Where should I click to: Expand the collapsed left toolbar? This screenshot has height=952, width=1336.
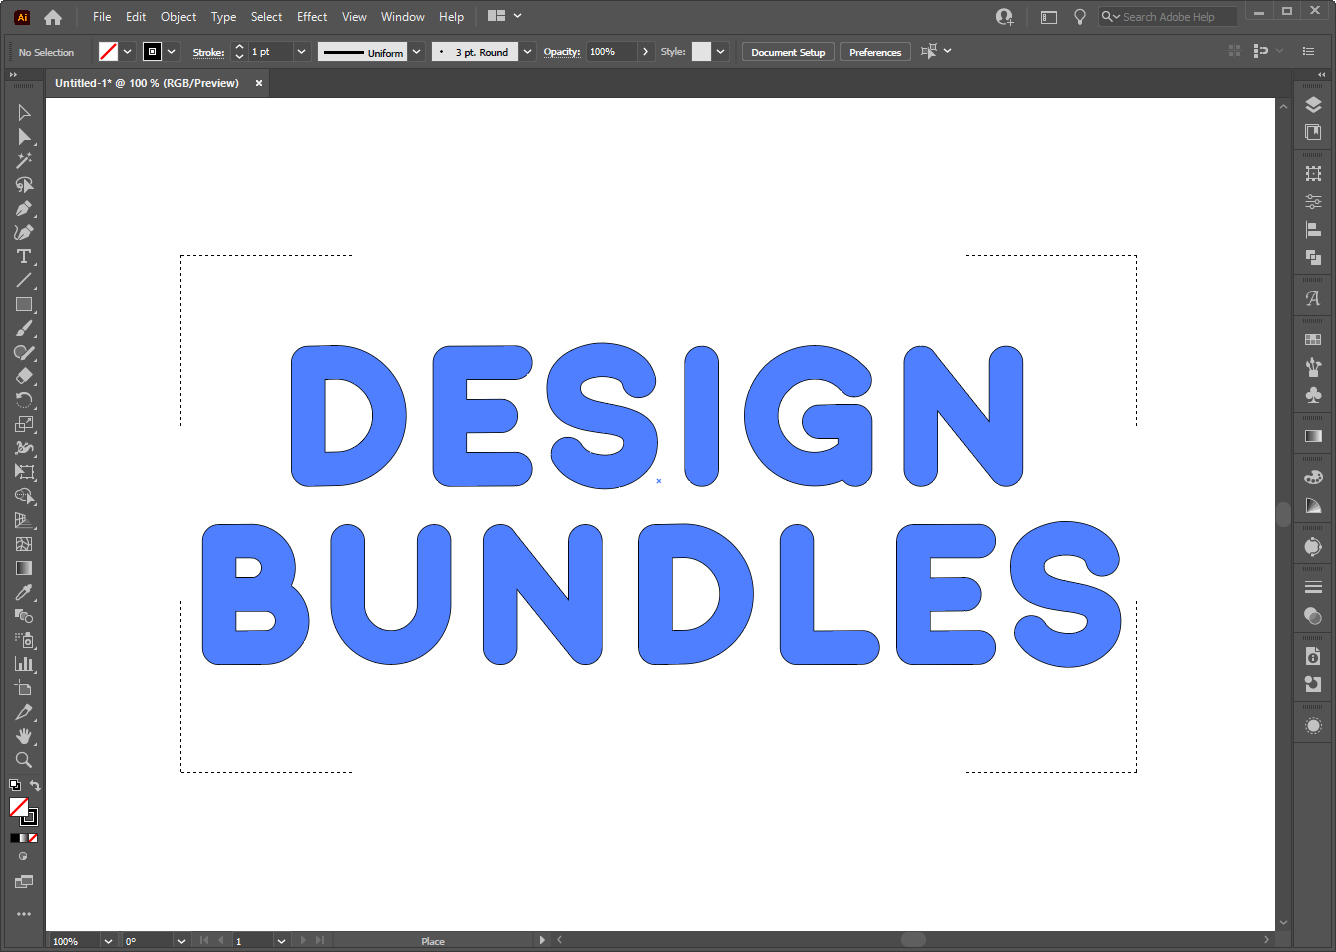pyautogui.click(x=14, y=75)
